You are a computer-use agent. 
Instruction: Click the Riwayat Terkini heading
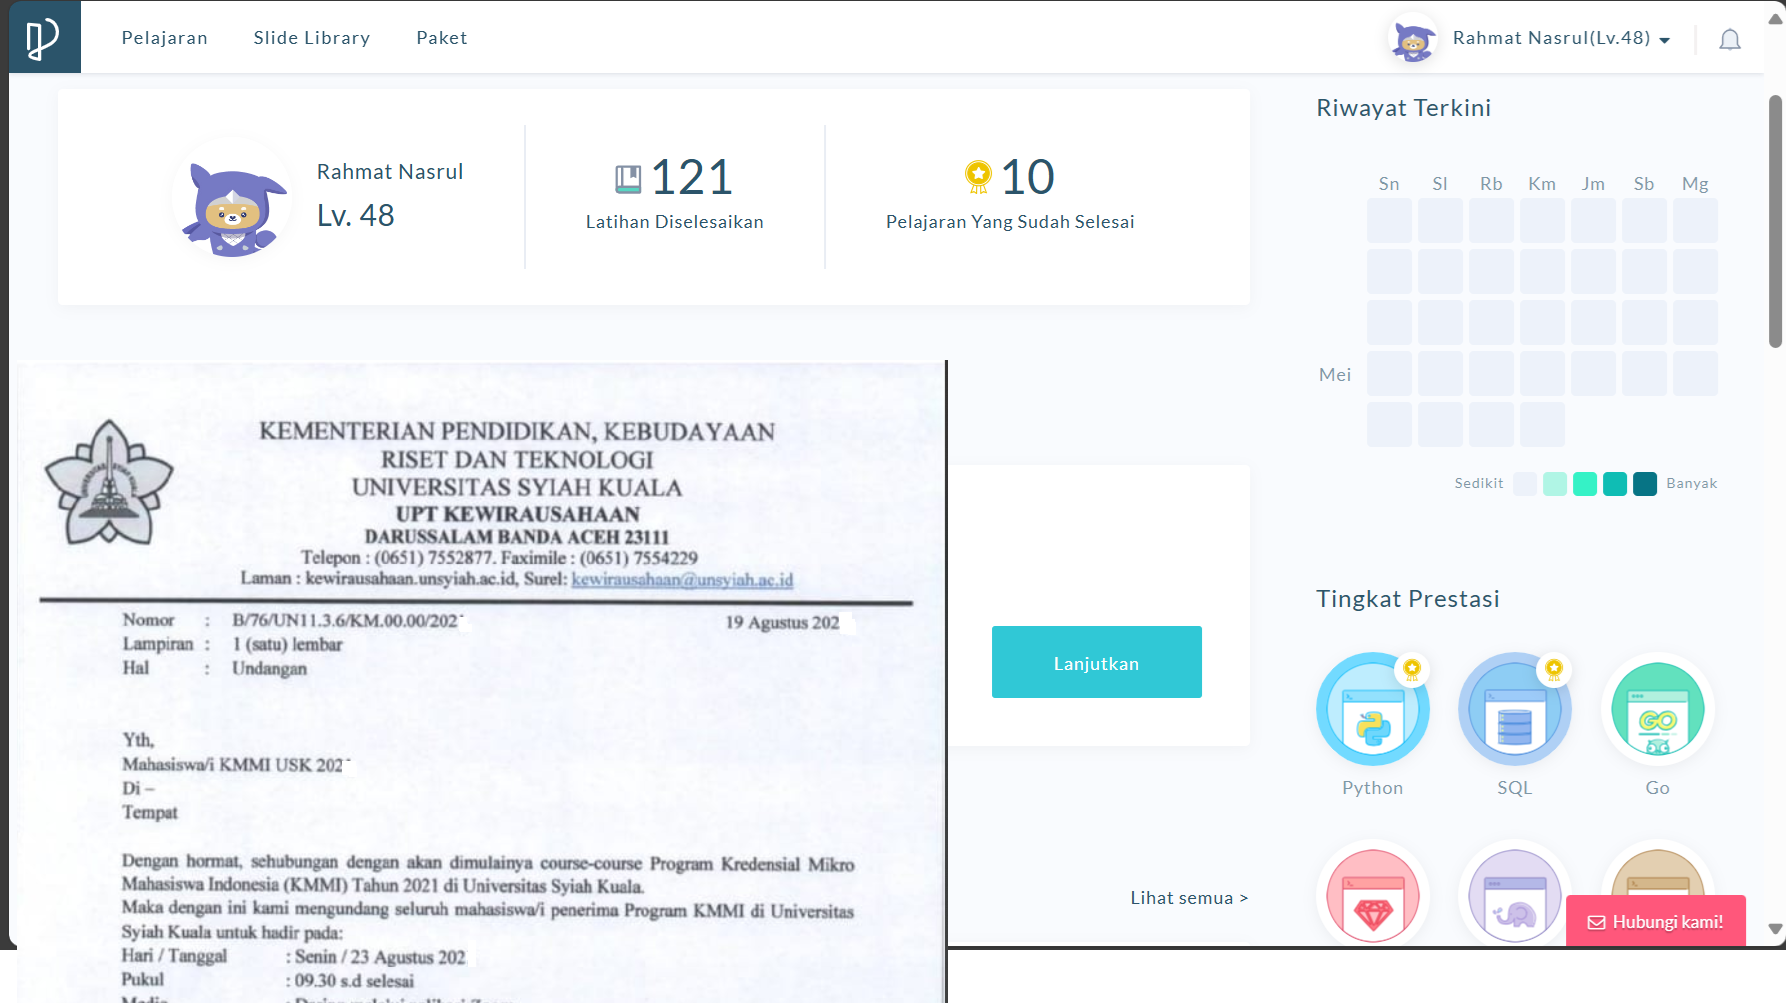[x=1403, y=108]
